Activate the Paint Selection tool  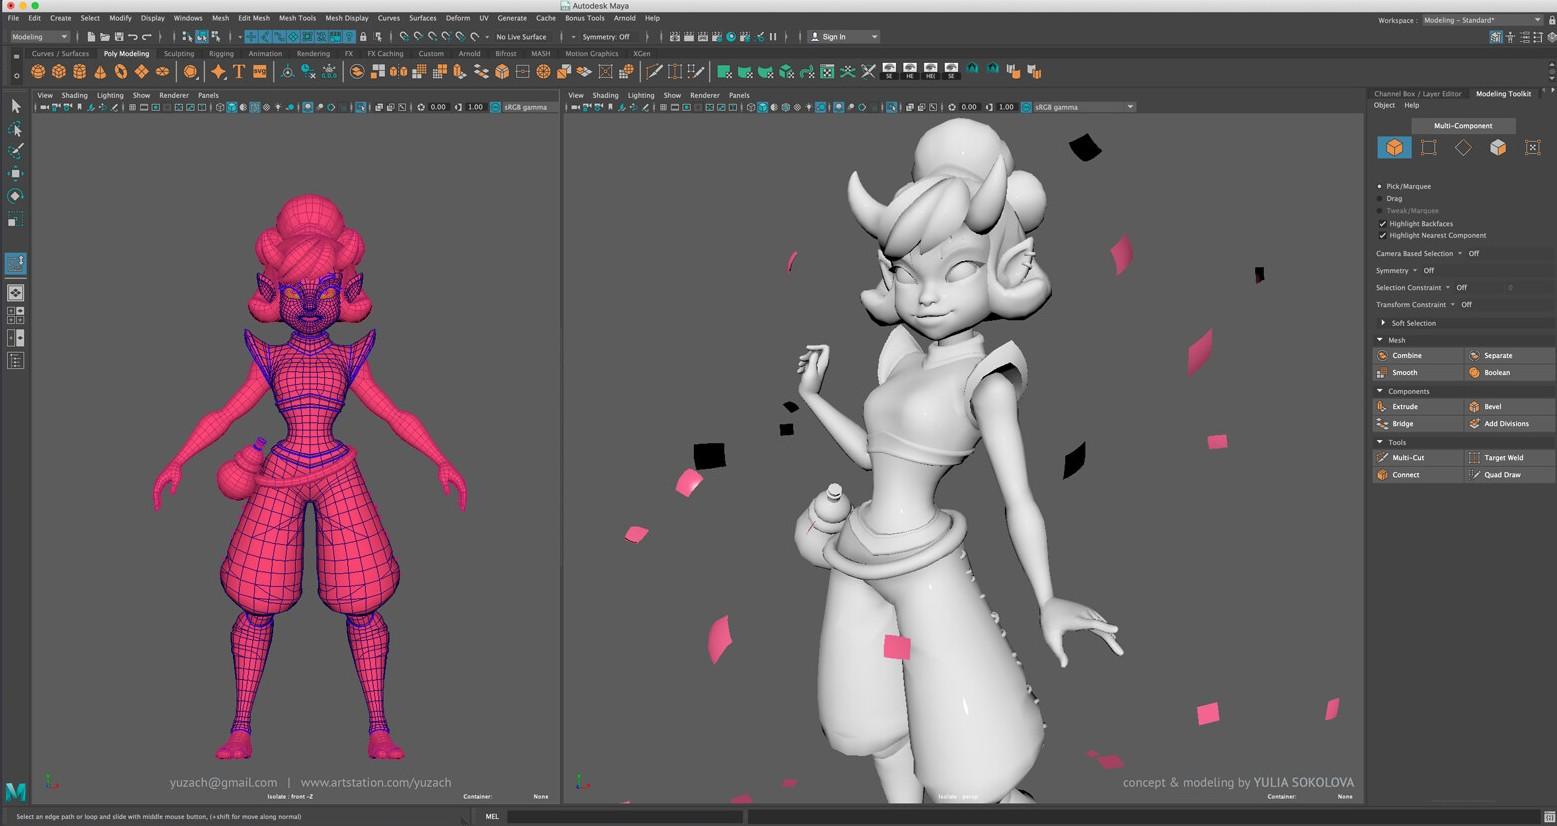(15, 151)
